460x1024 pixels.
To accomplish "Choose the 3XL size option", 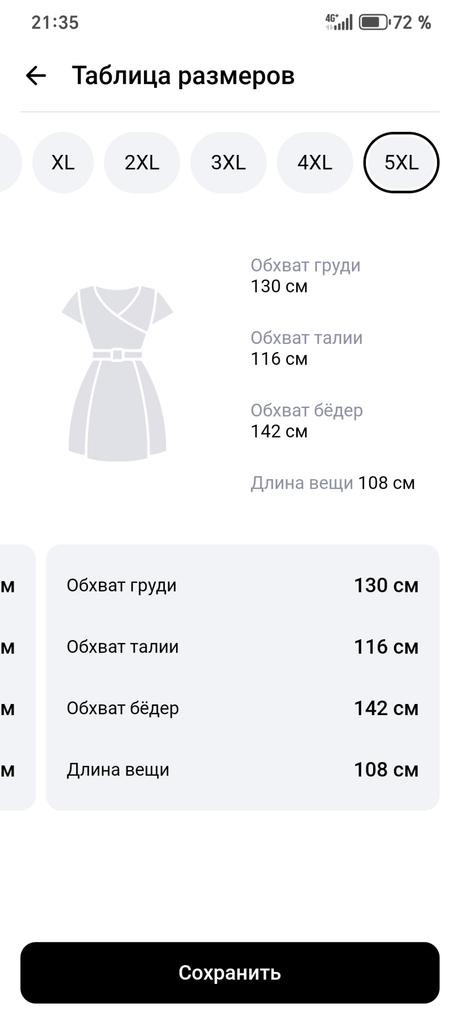I will (228, 163).
